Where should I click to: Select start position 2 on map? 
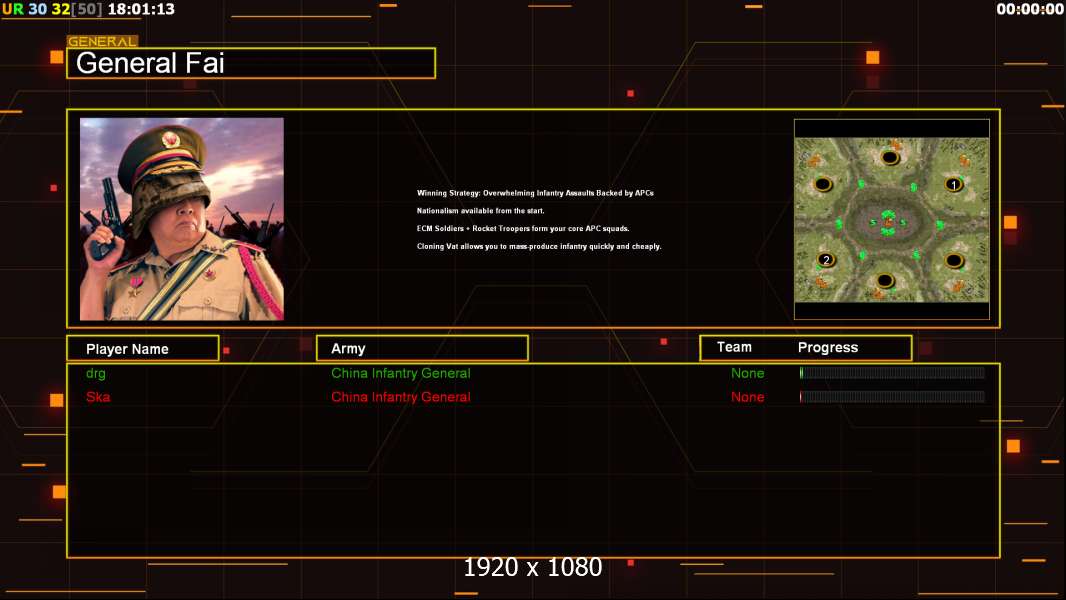pyautogui.click(x=826, y=260)
